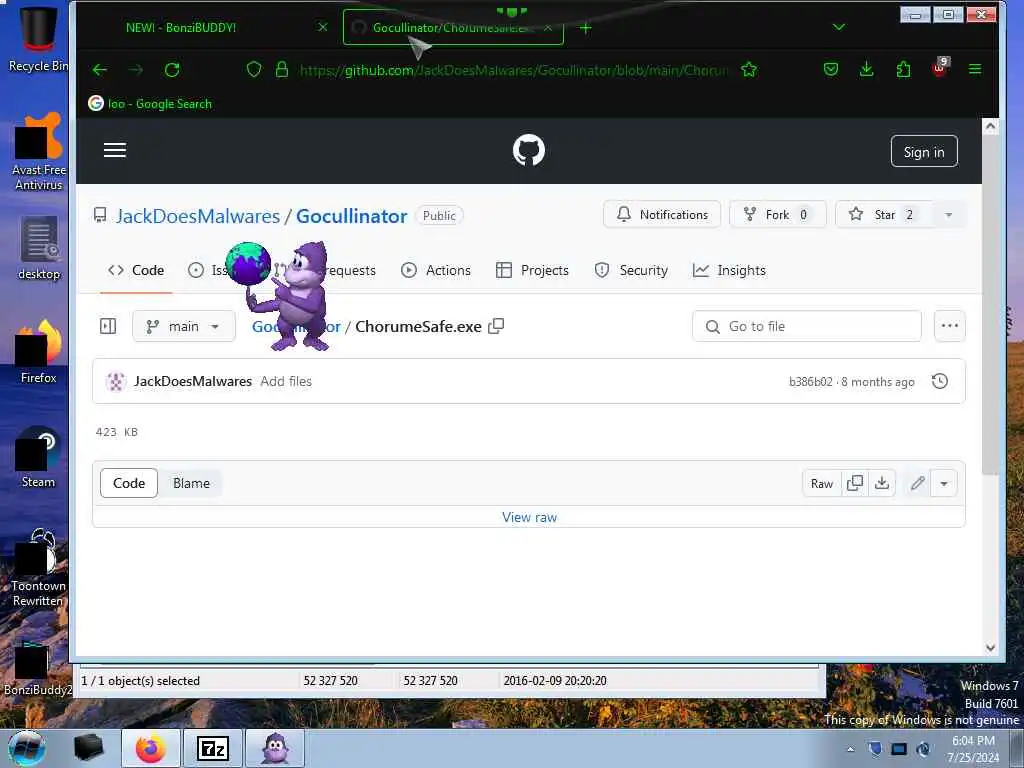Open the 7-Zip taskbar icon

point(213,748)
